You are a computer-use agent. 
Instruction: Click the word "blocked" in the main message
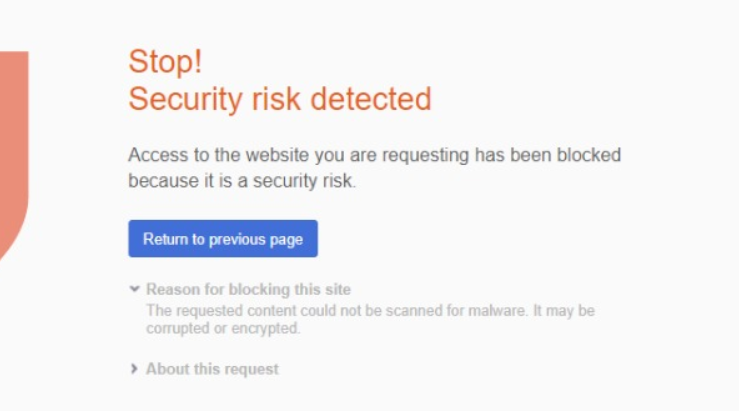click(590, 156)
